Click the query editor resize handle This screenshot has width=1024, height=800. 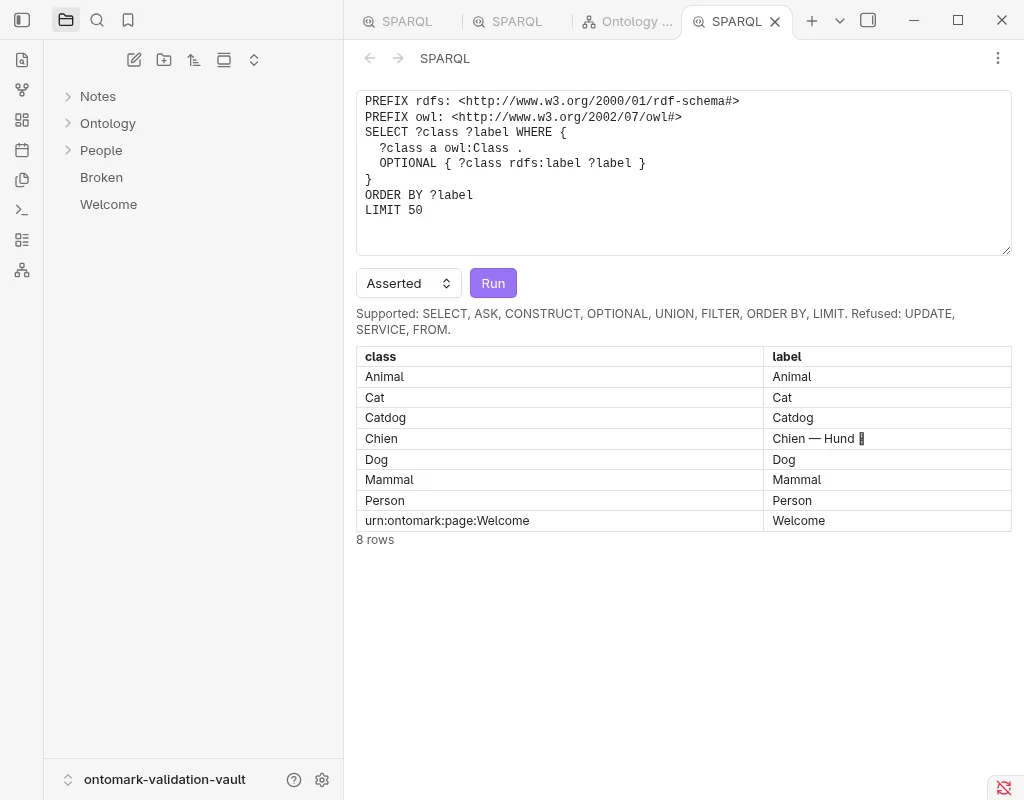click(1006, 250)
